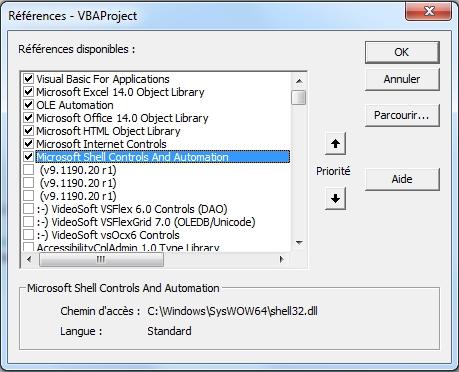Click the horizontal scroll right arrow

282,259
